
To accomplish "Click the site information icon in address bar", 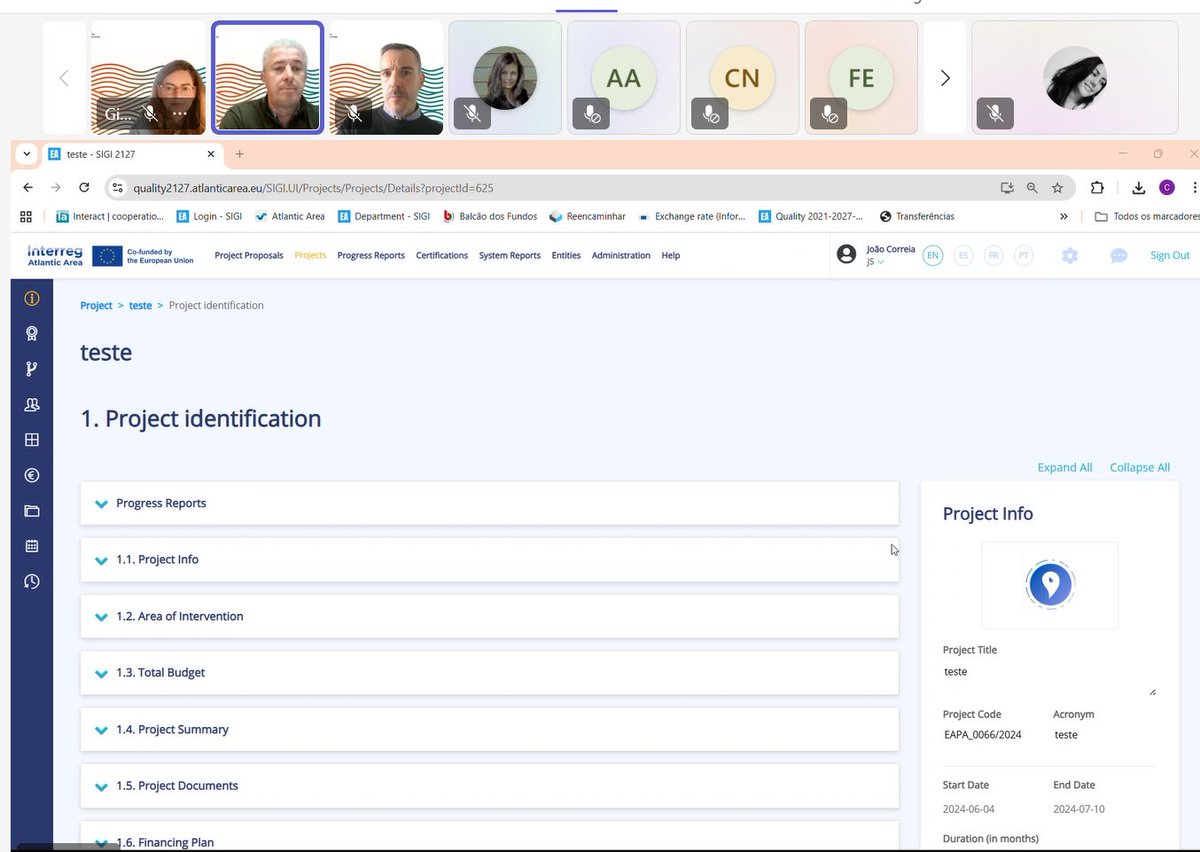I will [x=116, y=187].
